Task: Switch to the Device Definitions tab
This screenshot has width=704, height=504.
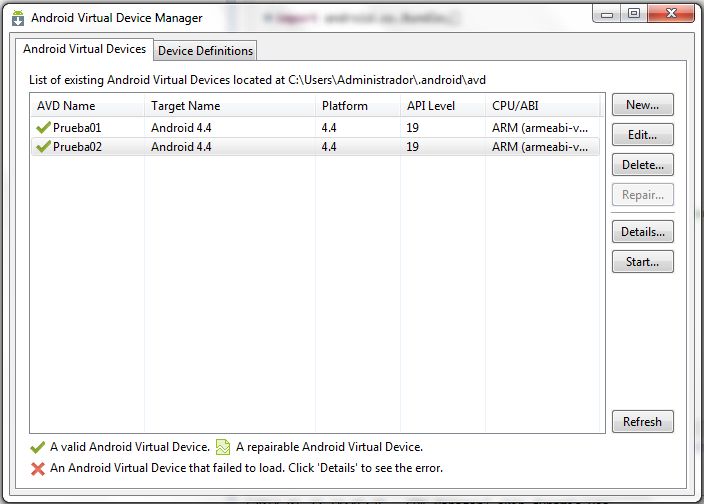Action: tap(206, 51)
